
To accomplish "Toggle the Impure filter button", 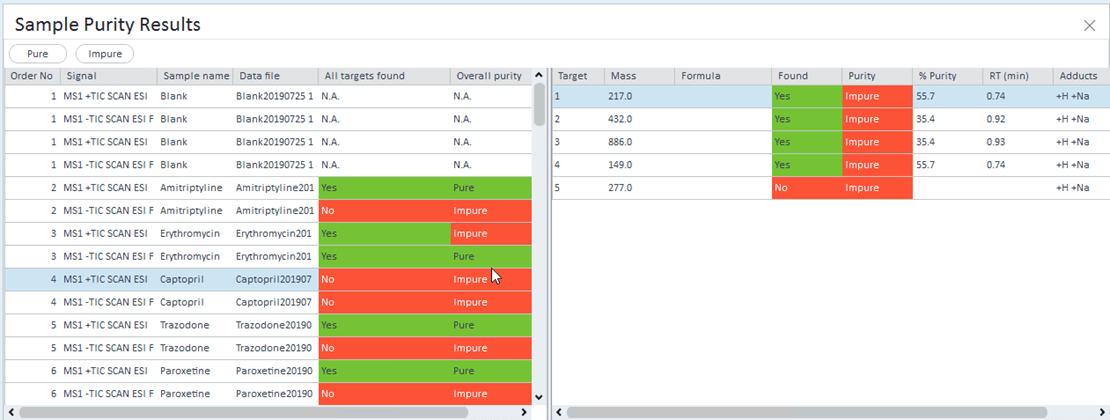I will (x=105, y=54).
